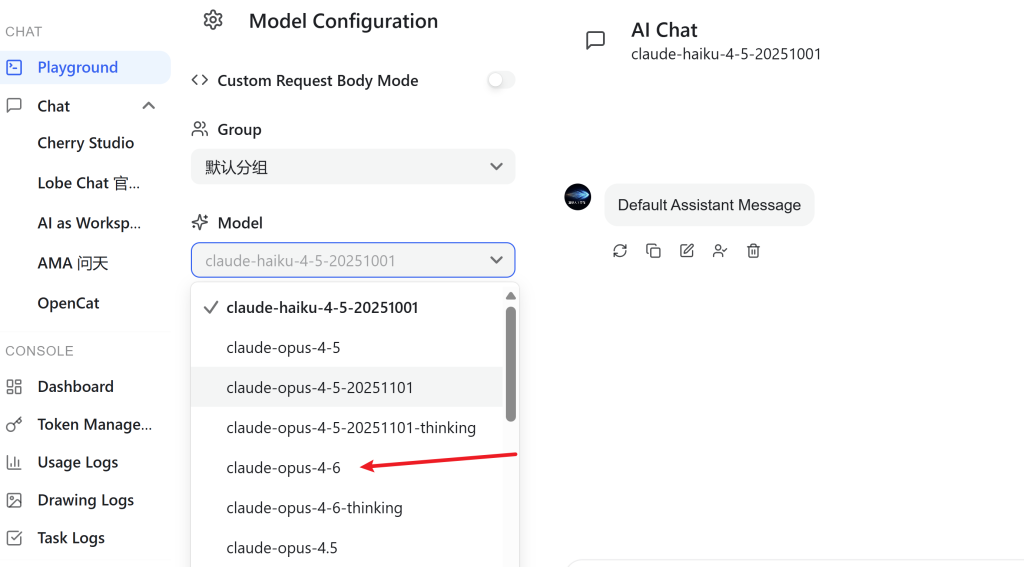Viewport: 1024px width, 567px height.
Task: Open the Playground page
Action: 85,67
